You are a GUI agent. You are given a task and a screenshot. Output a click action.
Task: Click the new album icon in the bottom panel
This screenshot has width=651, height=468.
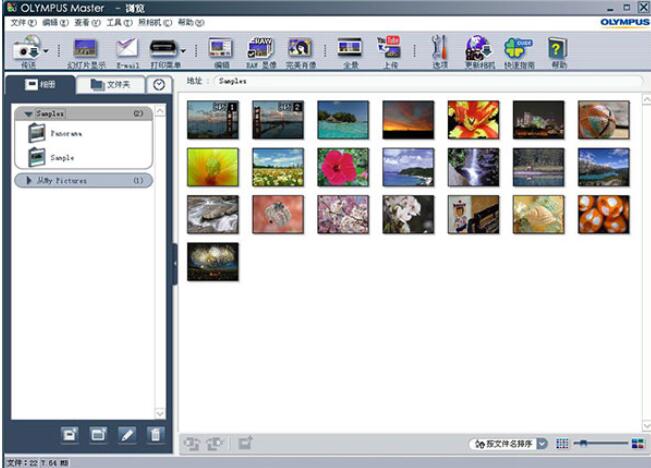click(70, 435)
